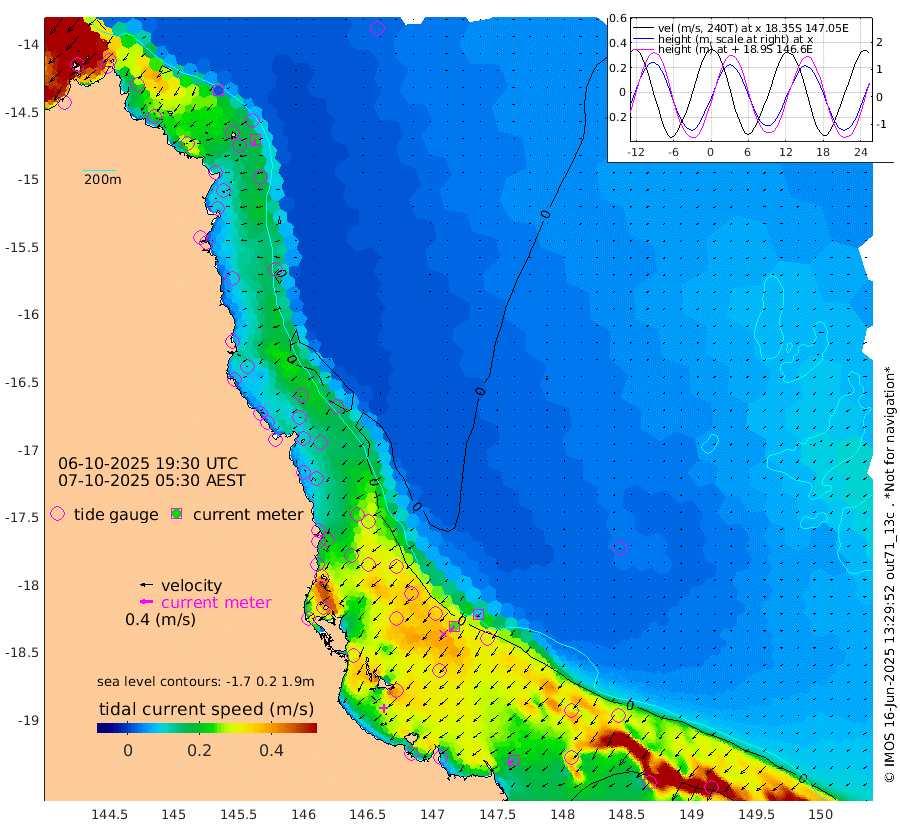The width and height of the screenshot is (900, 834).
Task: Click the inset legend 'height (m) at + 18.9S 146.6E'
Action: click(735, 49)
